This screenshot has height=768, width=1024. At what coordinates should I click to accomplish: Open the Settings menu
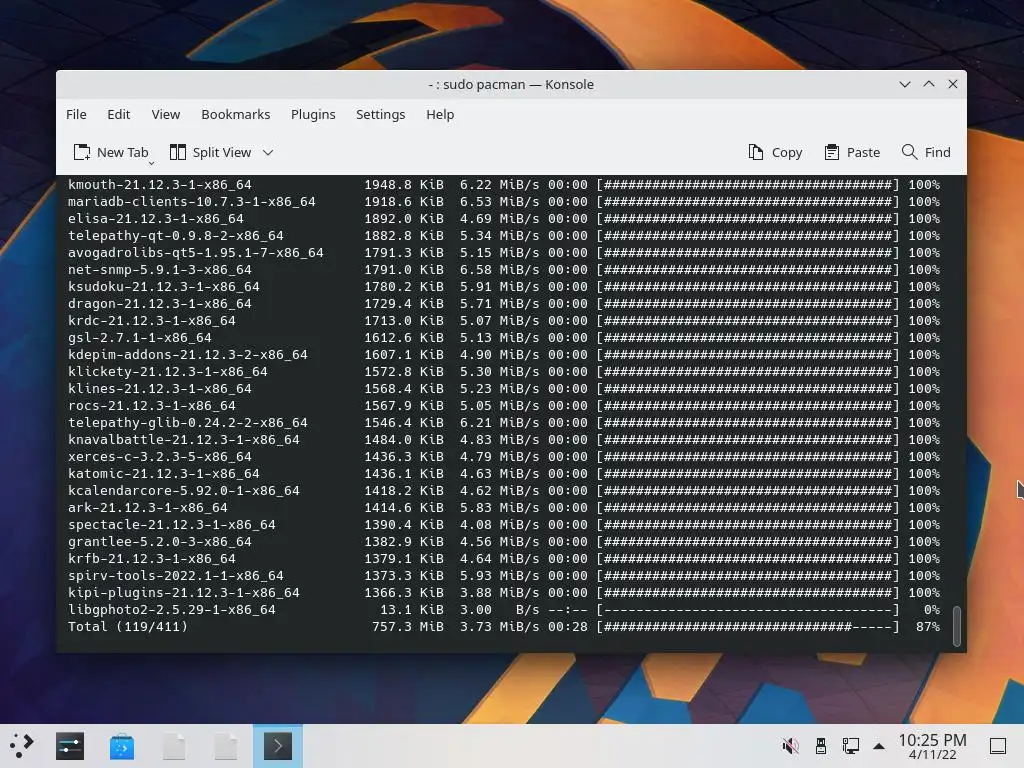point(381,114)
